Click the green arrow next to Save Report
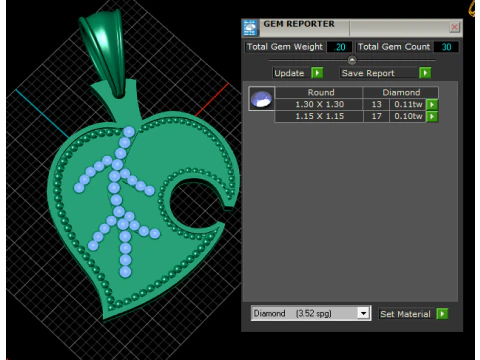The width and height of the screenshot is (480, 360). (x=425, y=73)
